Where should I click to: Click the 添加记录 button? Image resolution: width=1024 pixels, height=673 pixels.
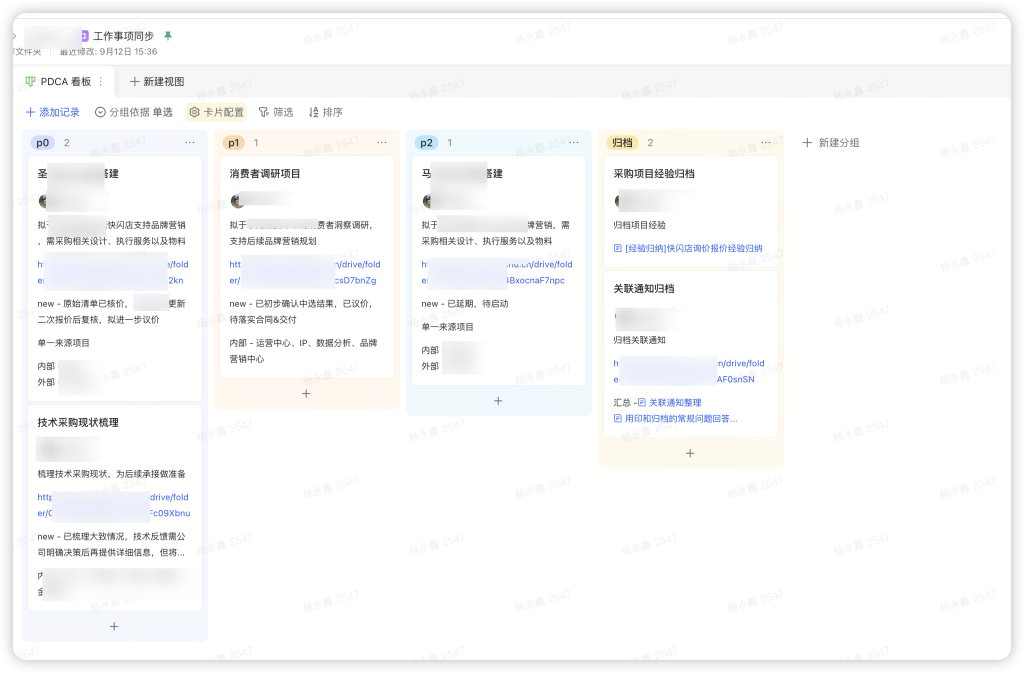[53, 112]
